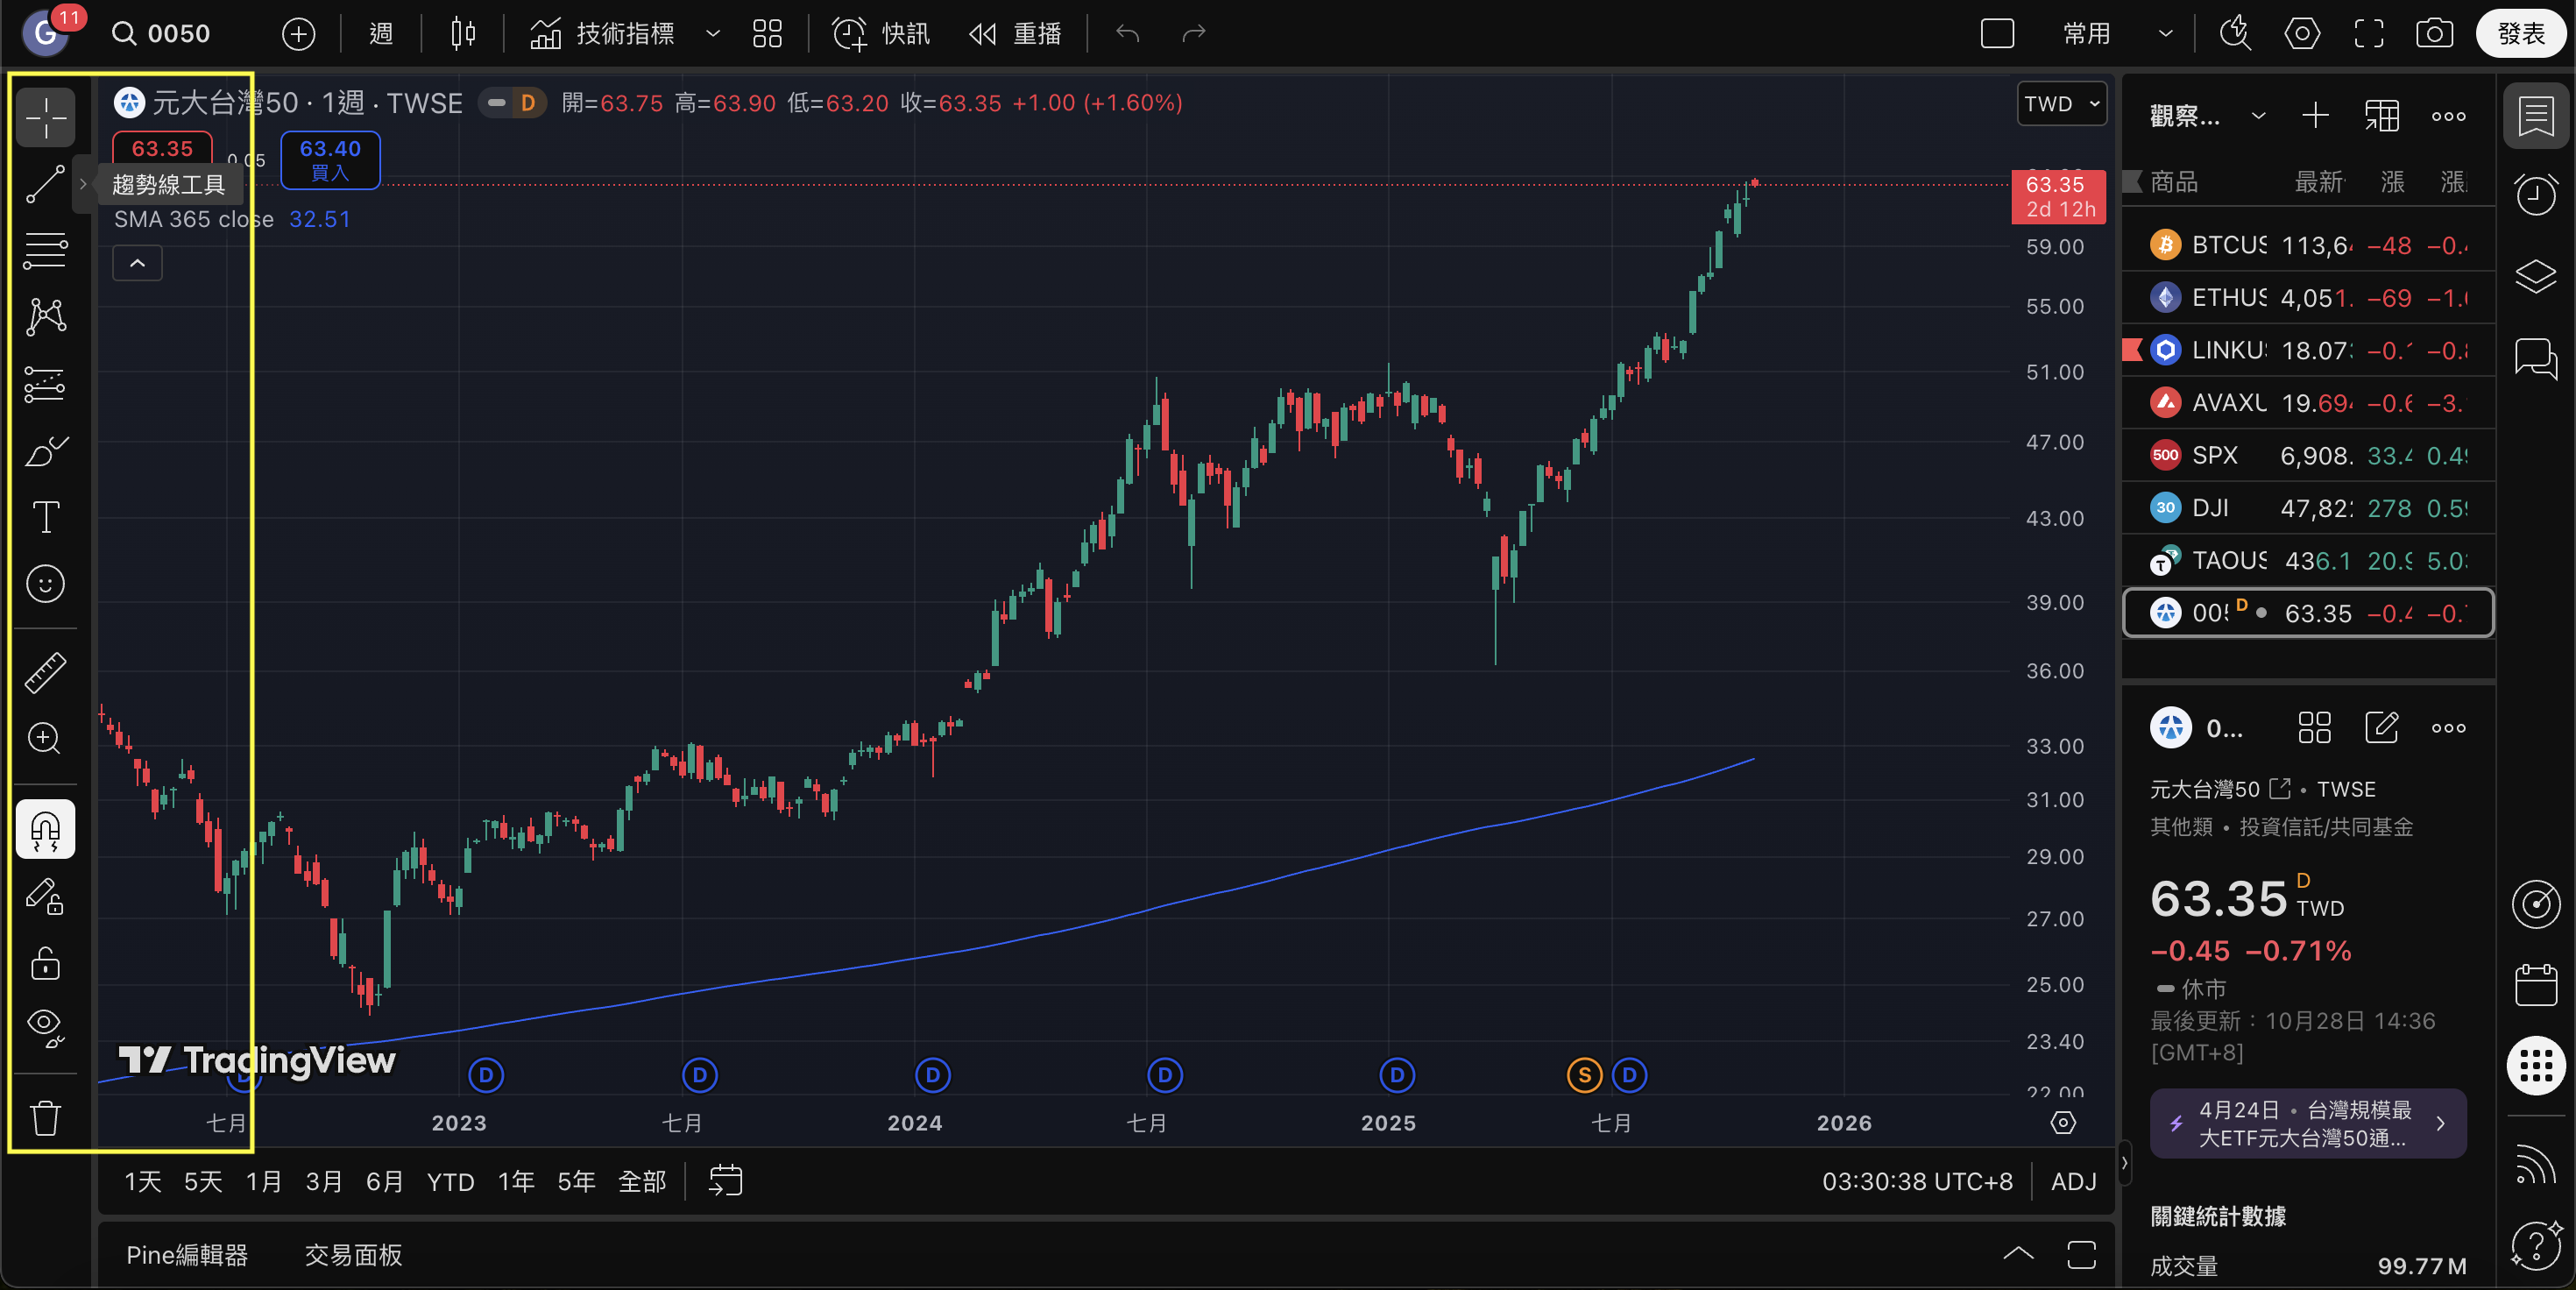Expand the 常用 layout dropdown
The image size is (2576, 1290).
tap(2165, 34)
